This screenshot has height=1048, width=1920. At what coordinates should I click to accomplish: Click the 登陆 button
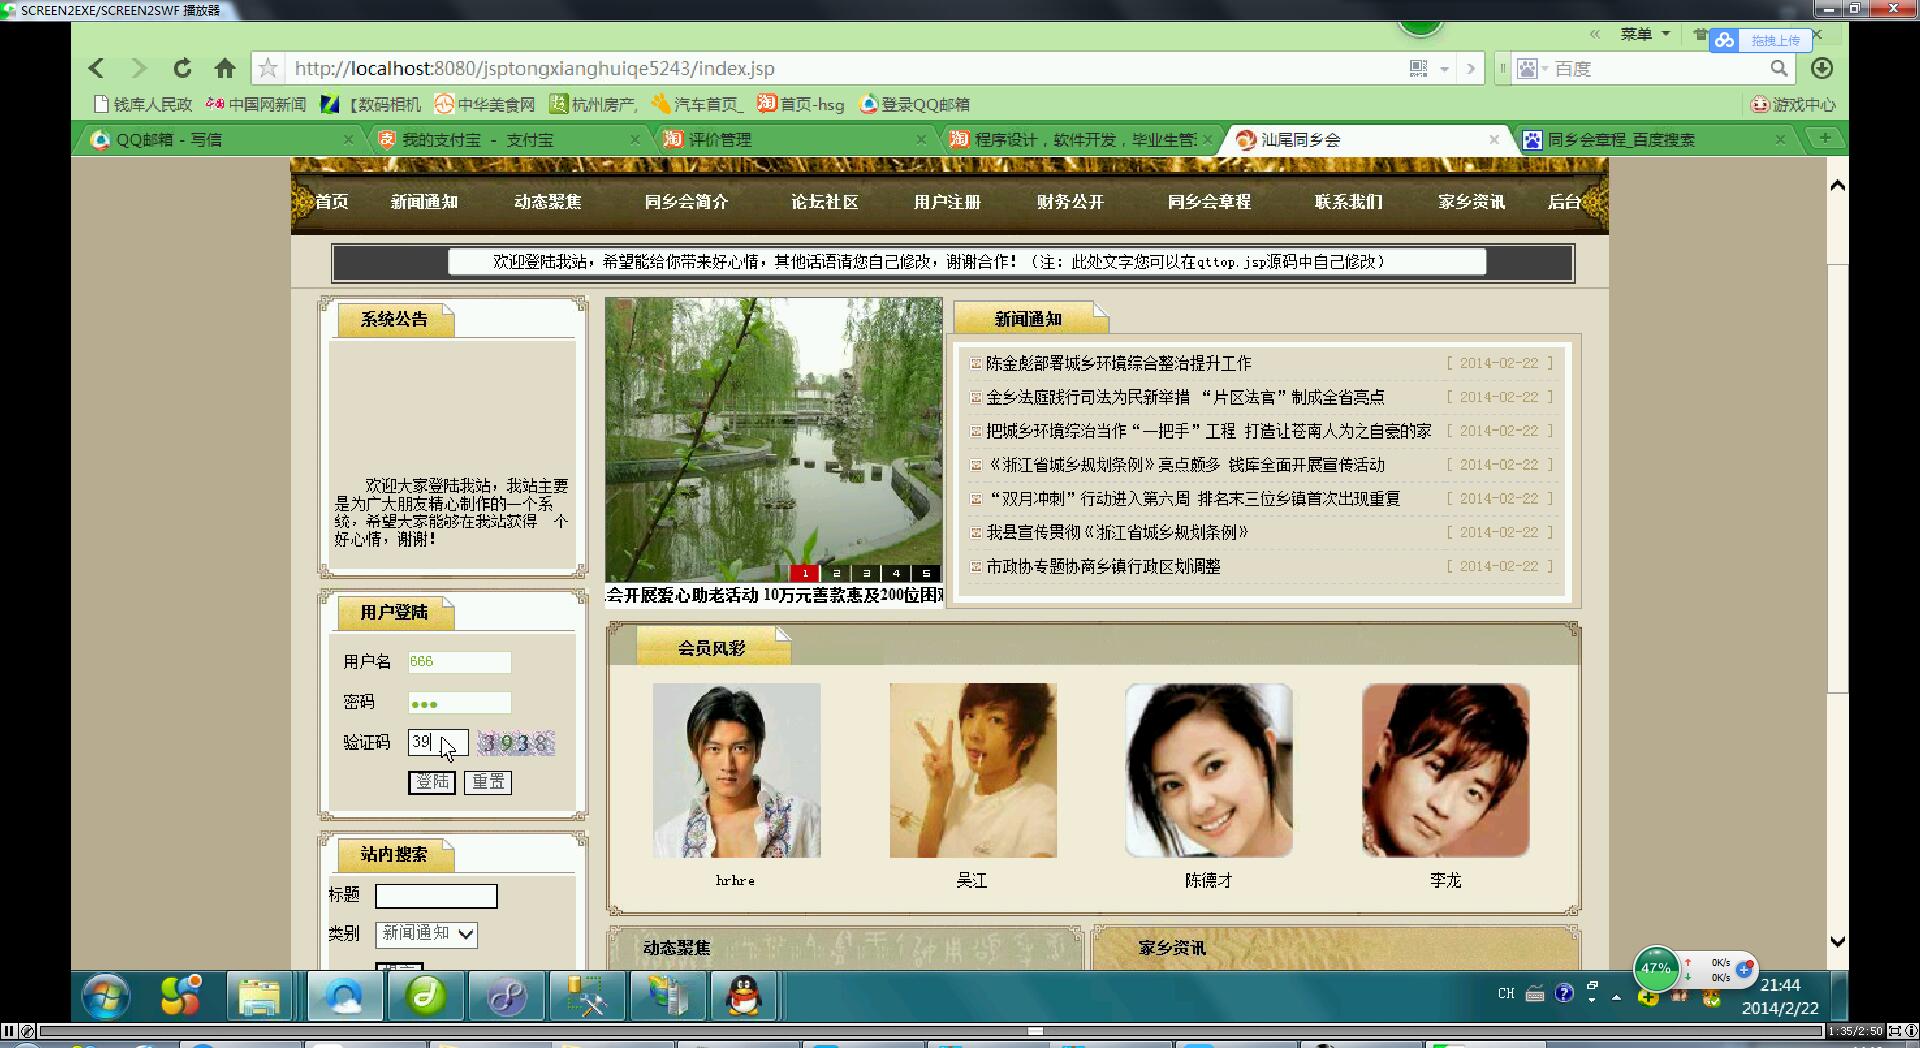[x=432, y=782]
